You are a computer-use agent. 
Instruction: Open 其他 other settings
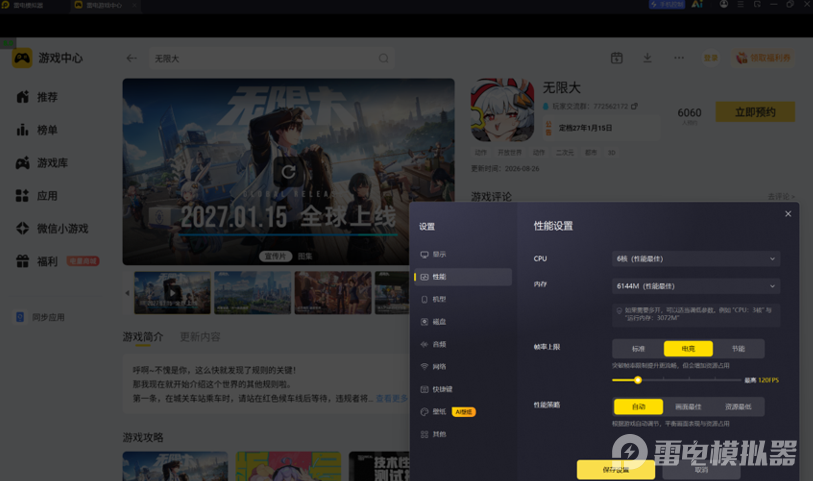[462, 434]
